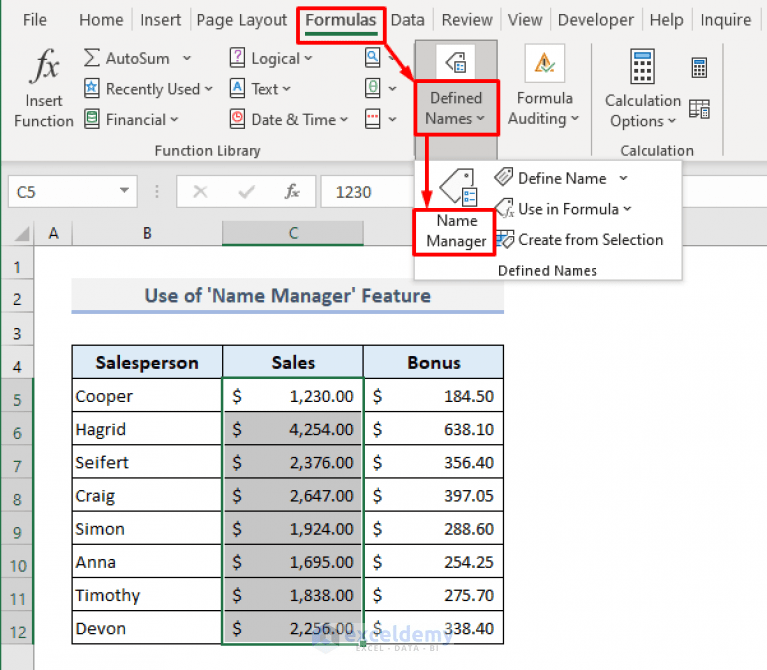
Task: Switch to the Review tab
Action: [x=467, y=20]
